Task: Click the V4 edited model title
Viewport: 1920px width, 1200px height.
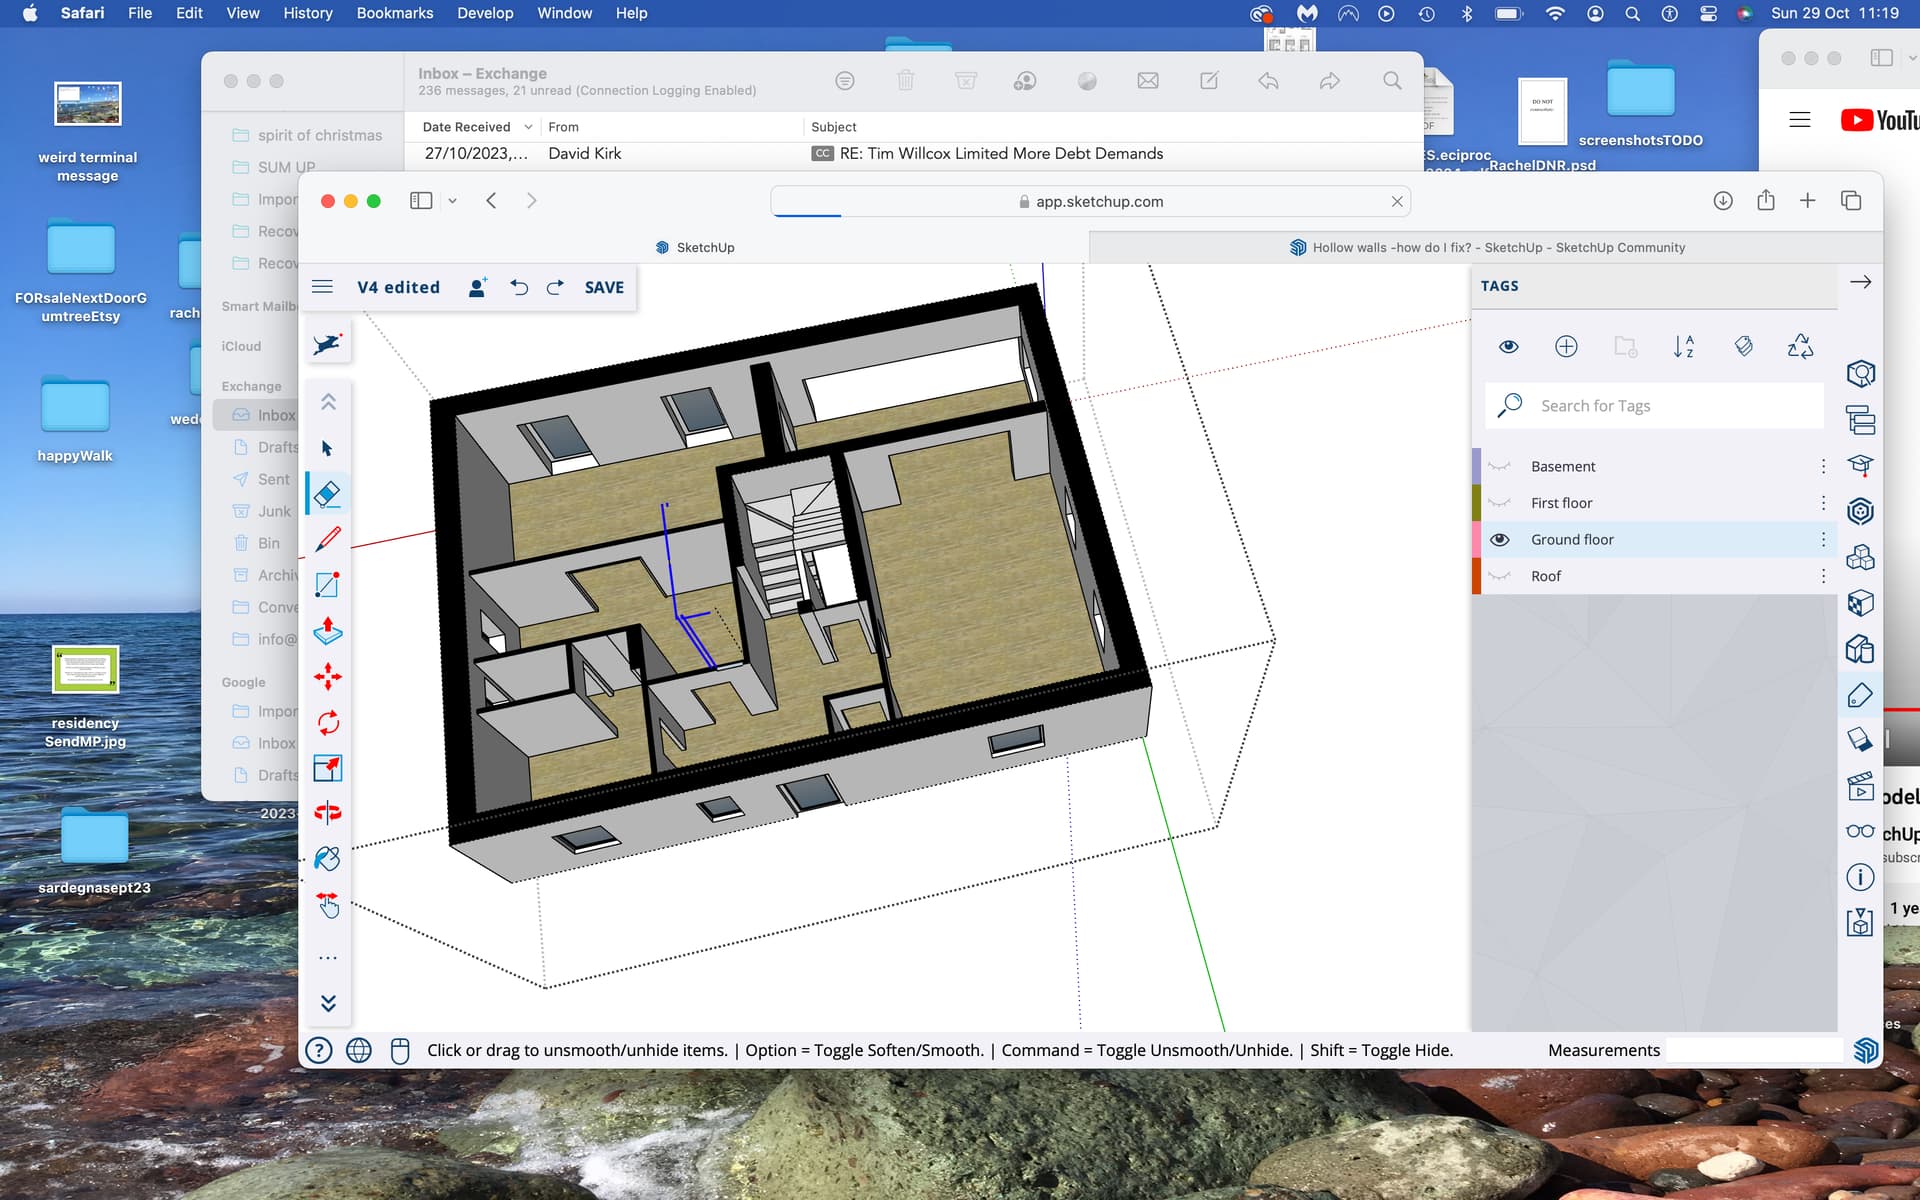Action: pos(398,287)
